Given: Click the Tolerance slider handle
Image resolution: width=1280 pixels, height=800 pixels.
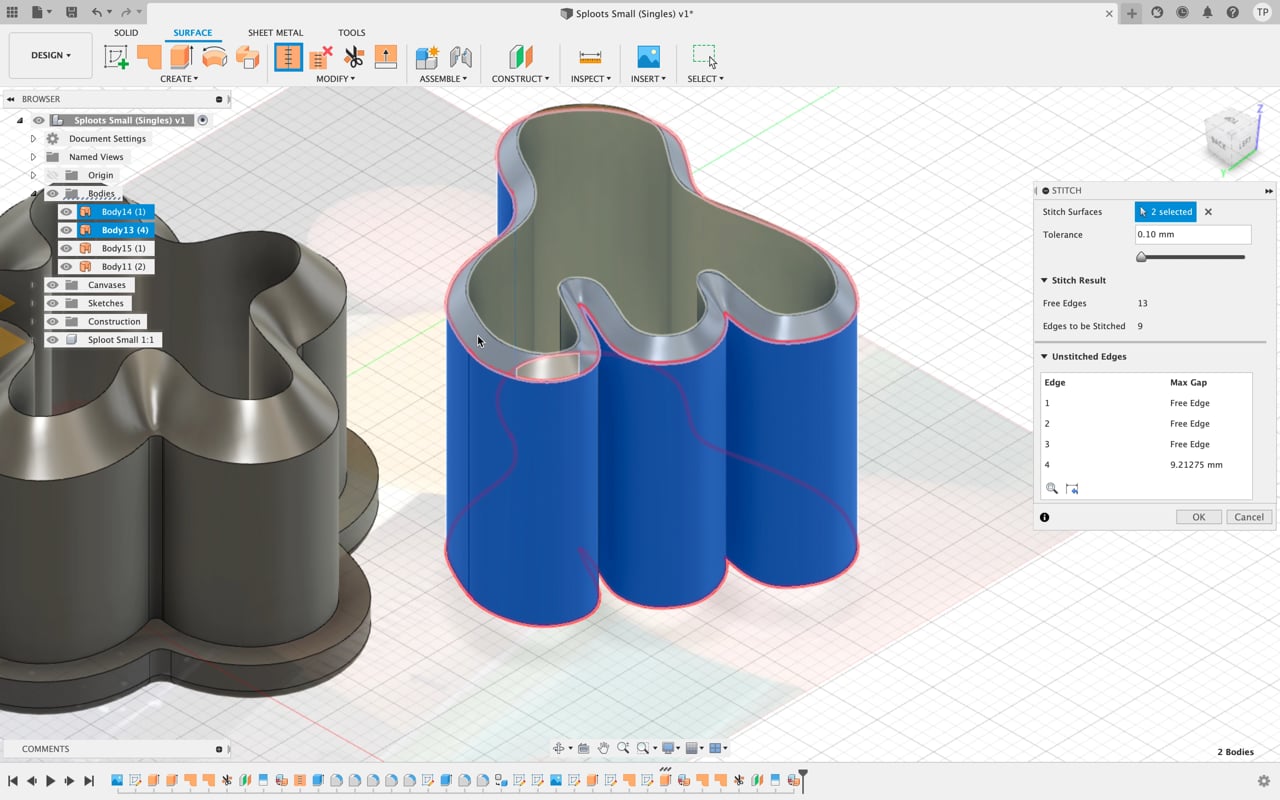Looking at the screenshot, I should point(1141,257).
